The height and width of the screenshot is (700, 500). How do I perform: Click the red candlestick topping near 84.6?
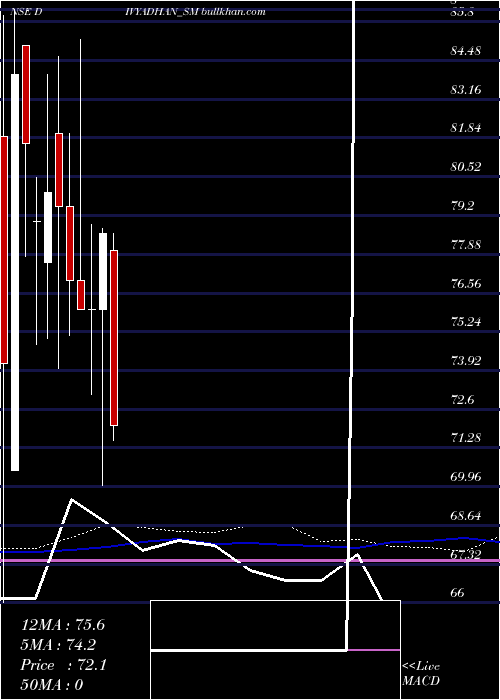(26, 94)
